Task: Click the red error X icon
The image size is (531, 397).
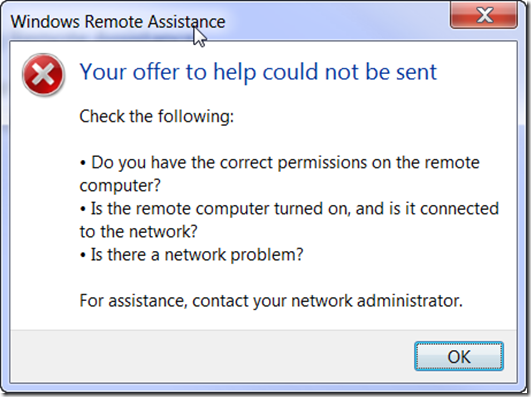Action: point(43,75)
